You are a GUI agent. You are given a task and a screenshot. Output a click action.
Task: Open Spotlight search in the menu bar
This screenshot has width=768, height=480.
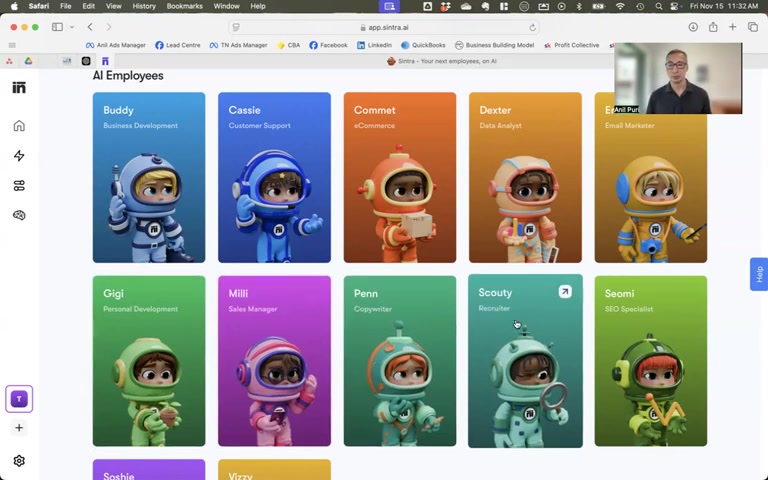coord(659,6)
